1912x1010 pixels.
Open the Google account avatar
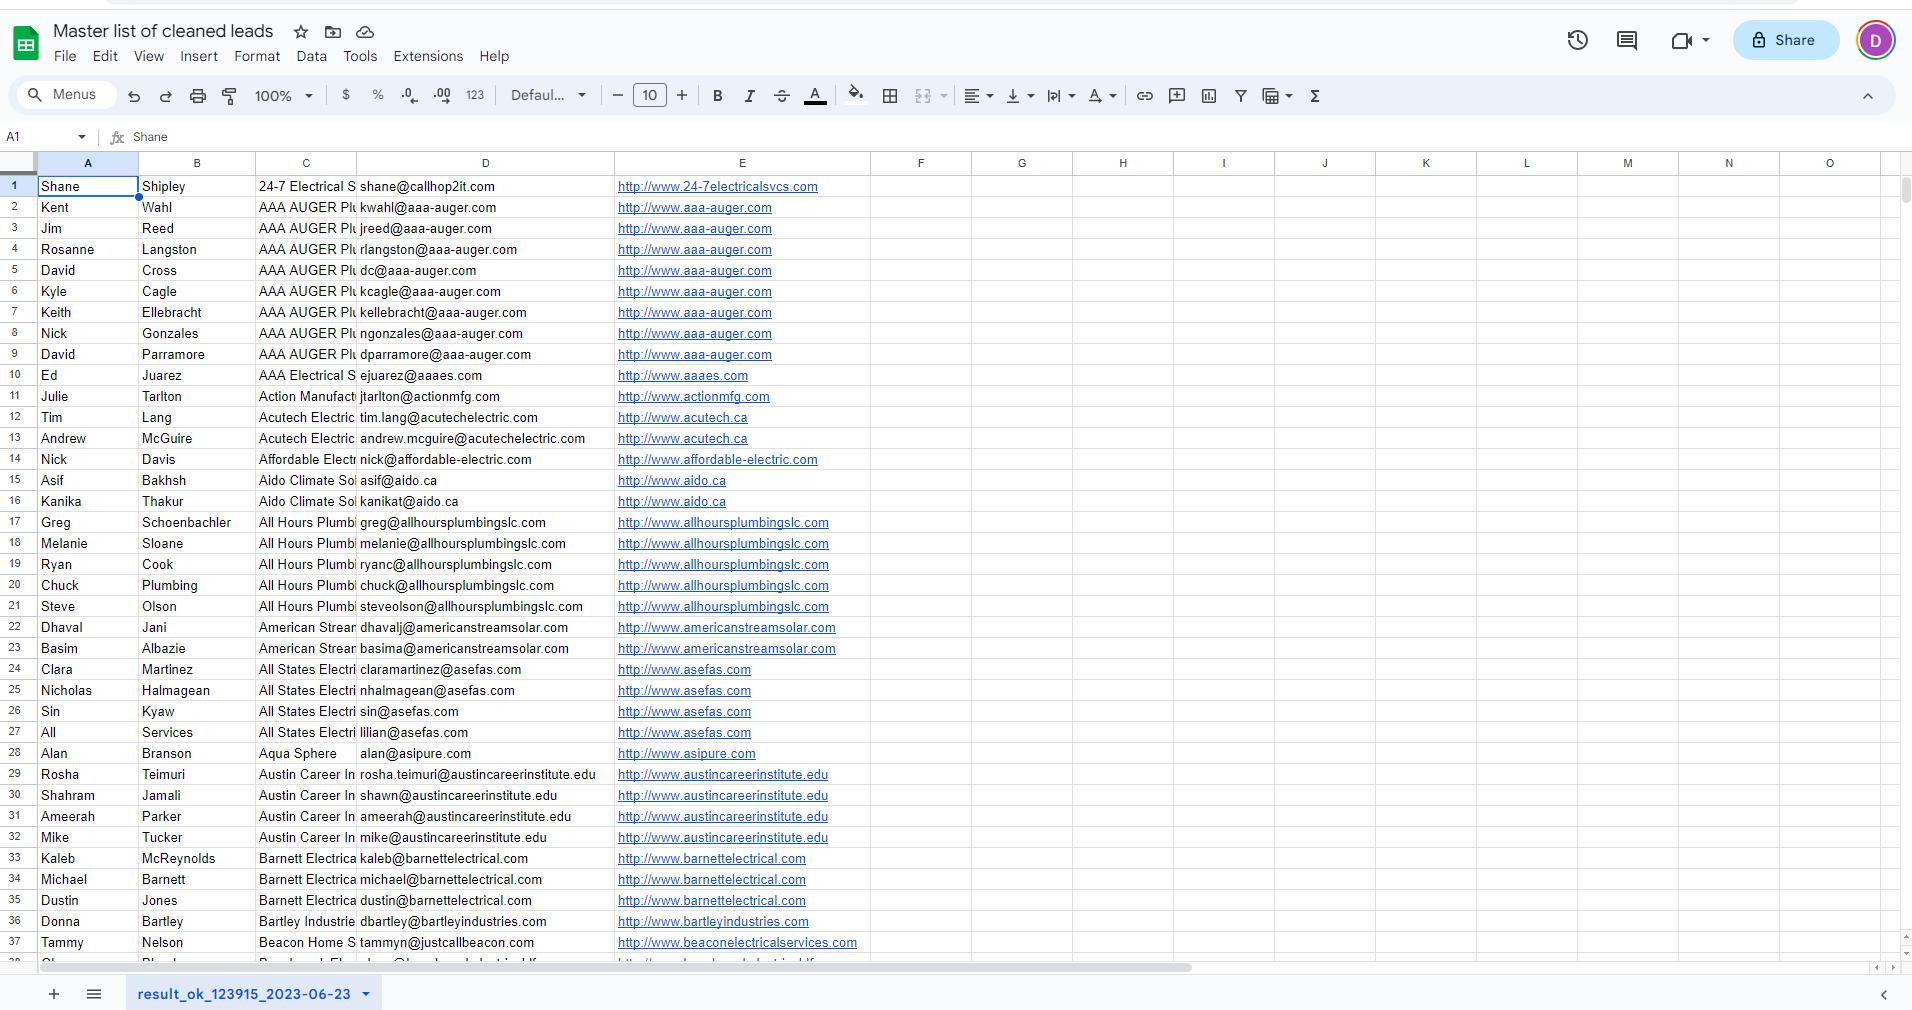(x=1875, y=40)
